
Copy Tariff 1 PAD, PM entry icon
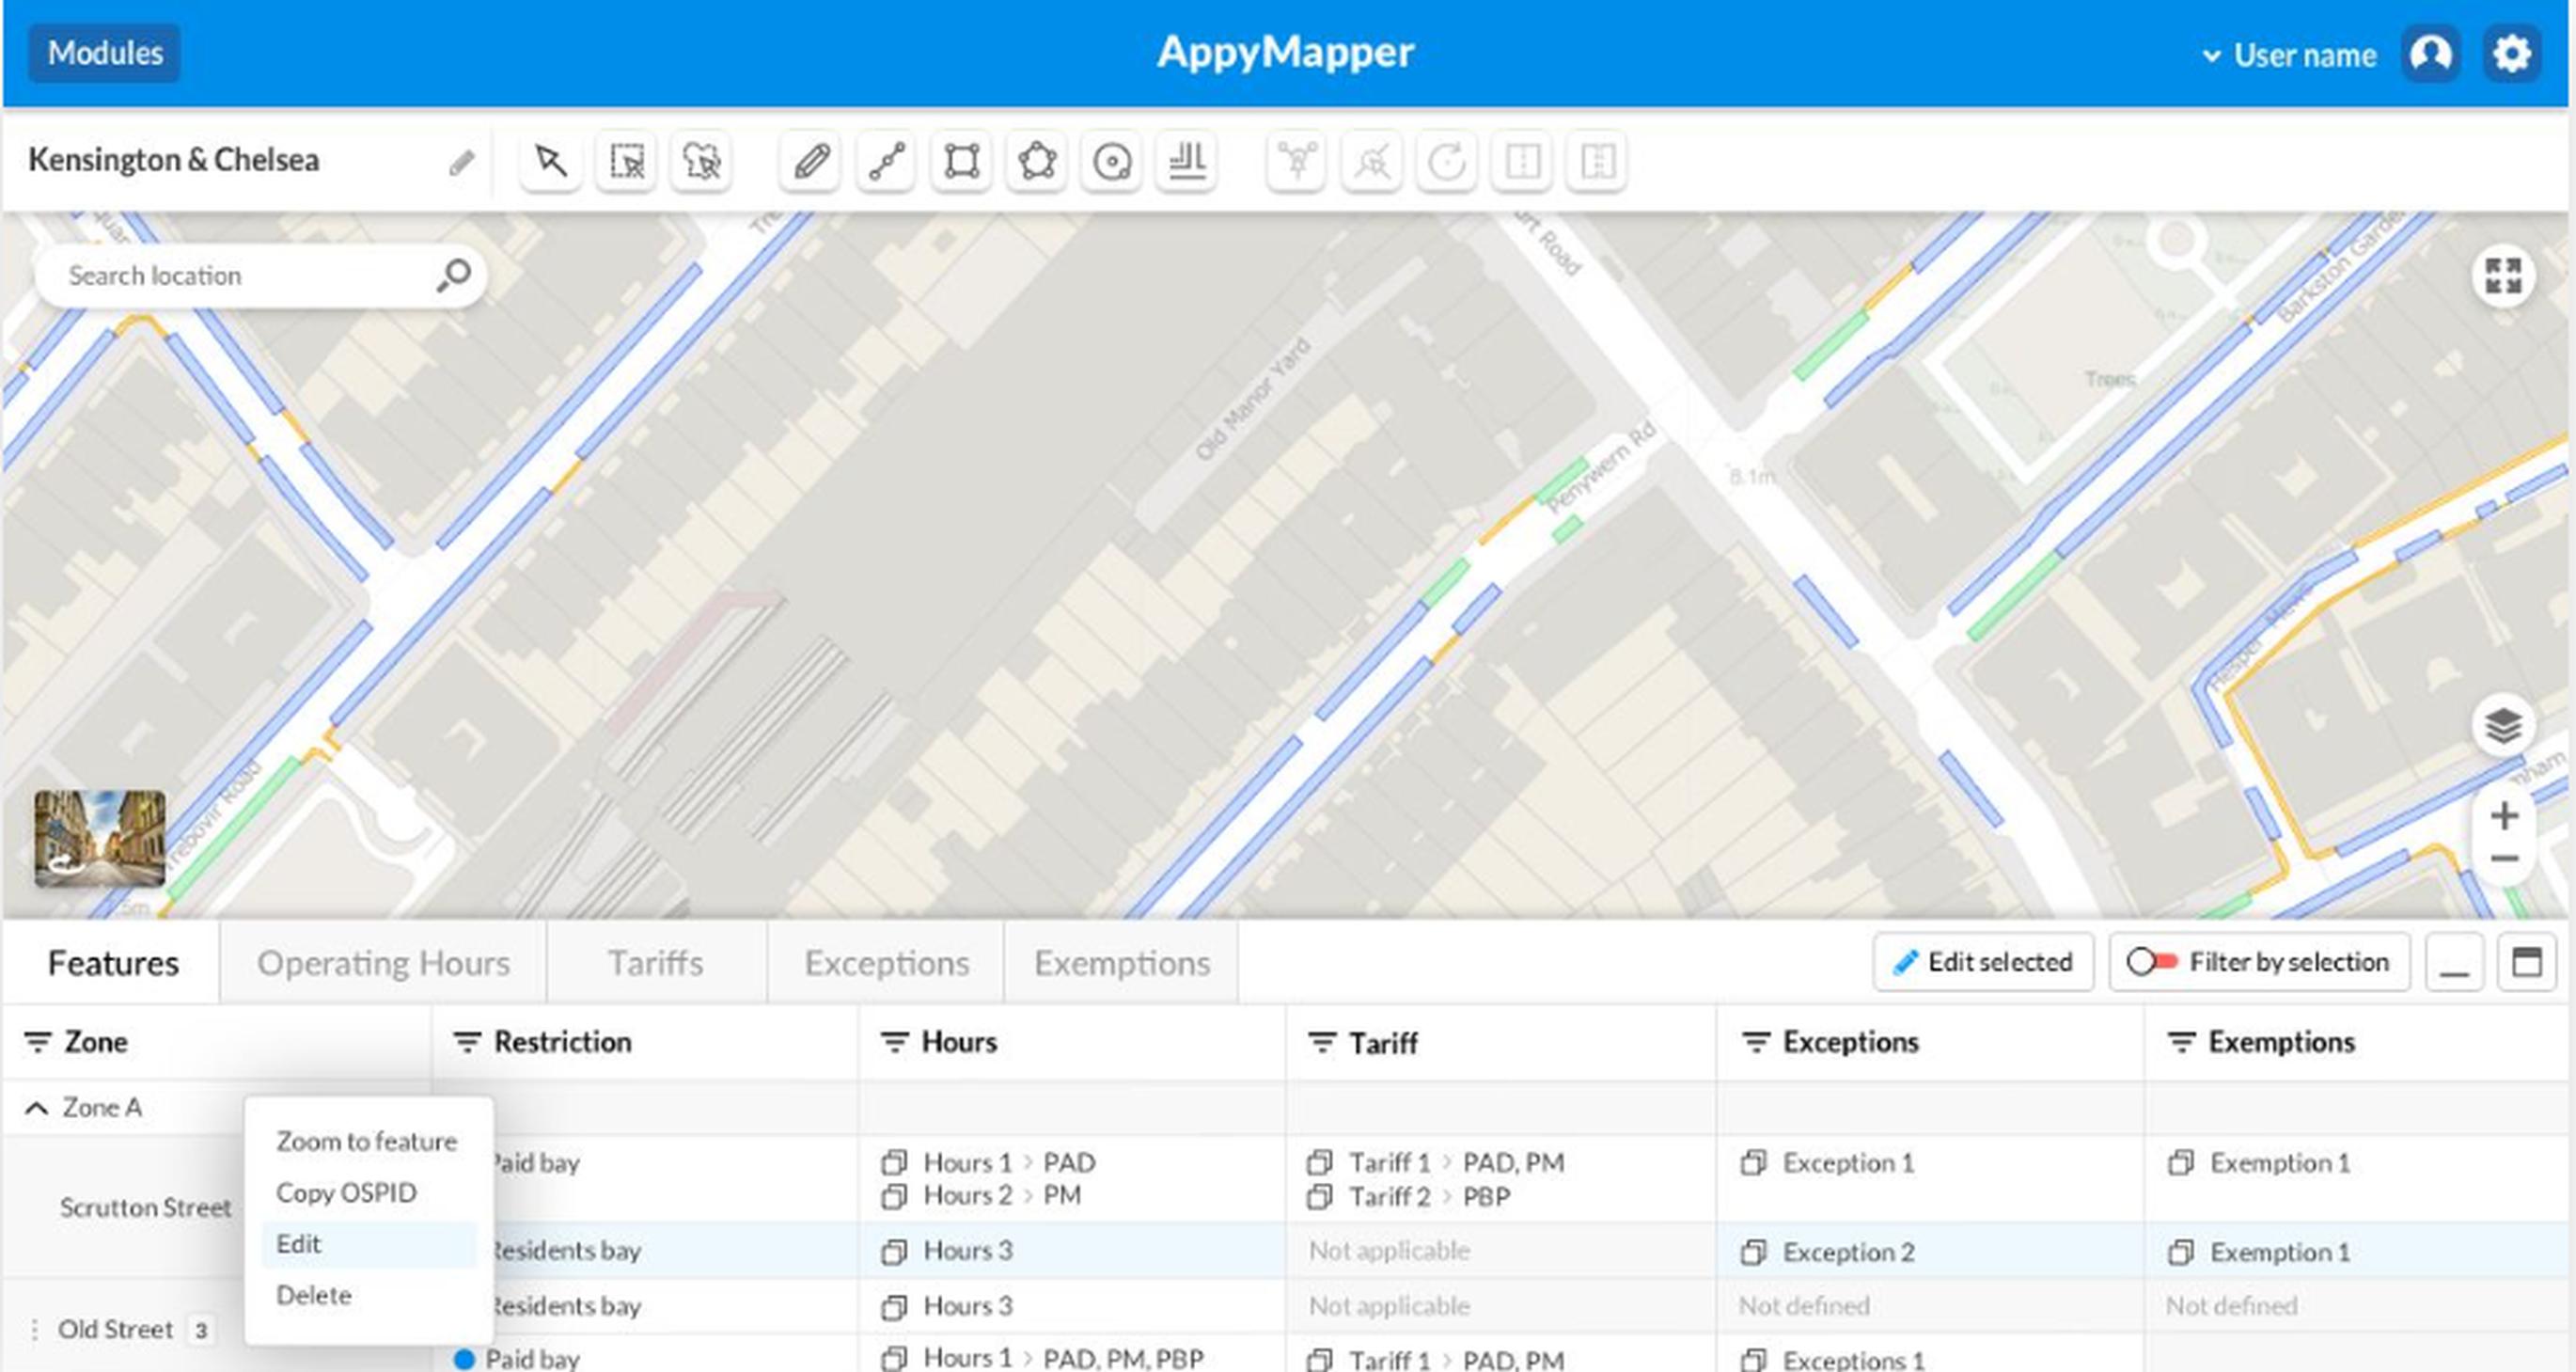[x=1320, y=1163]
